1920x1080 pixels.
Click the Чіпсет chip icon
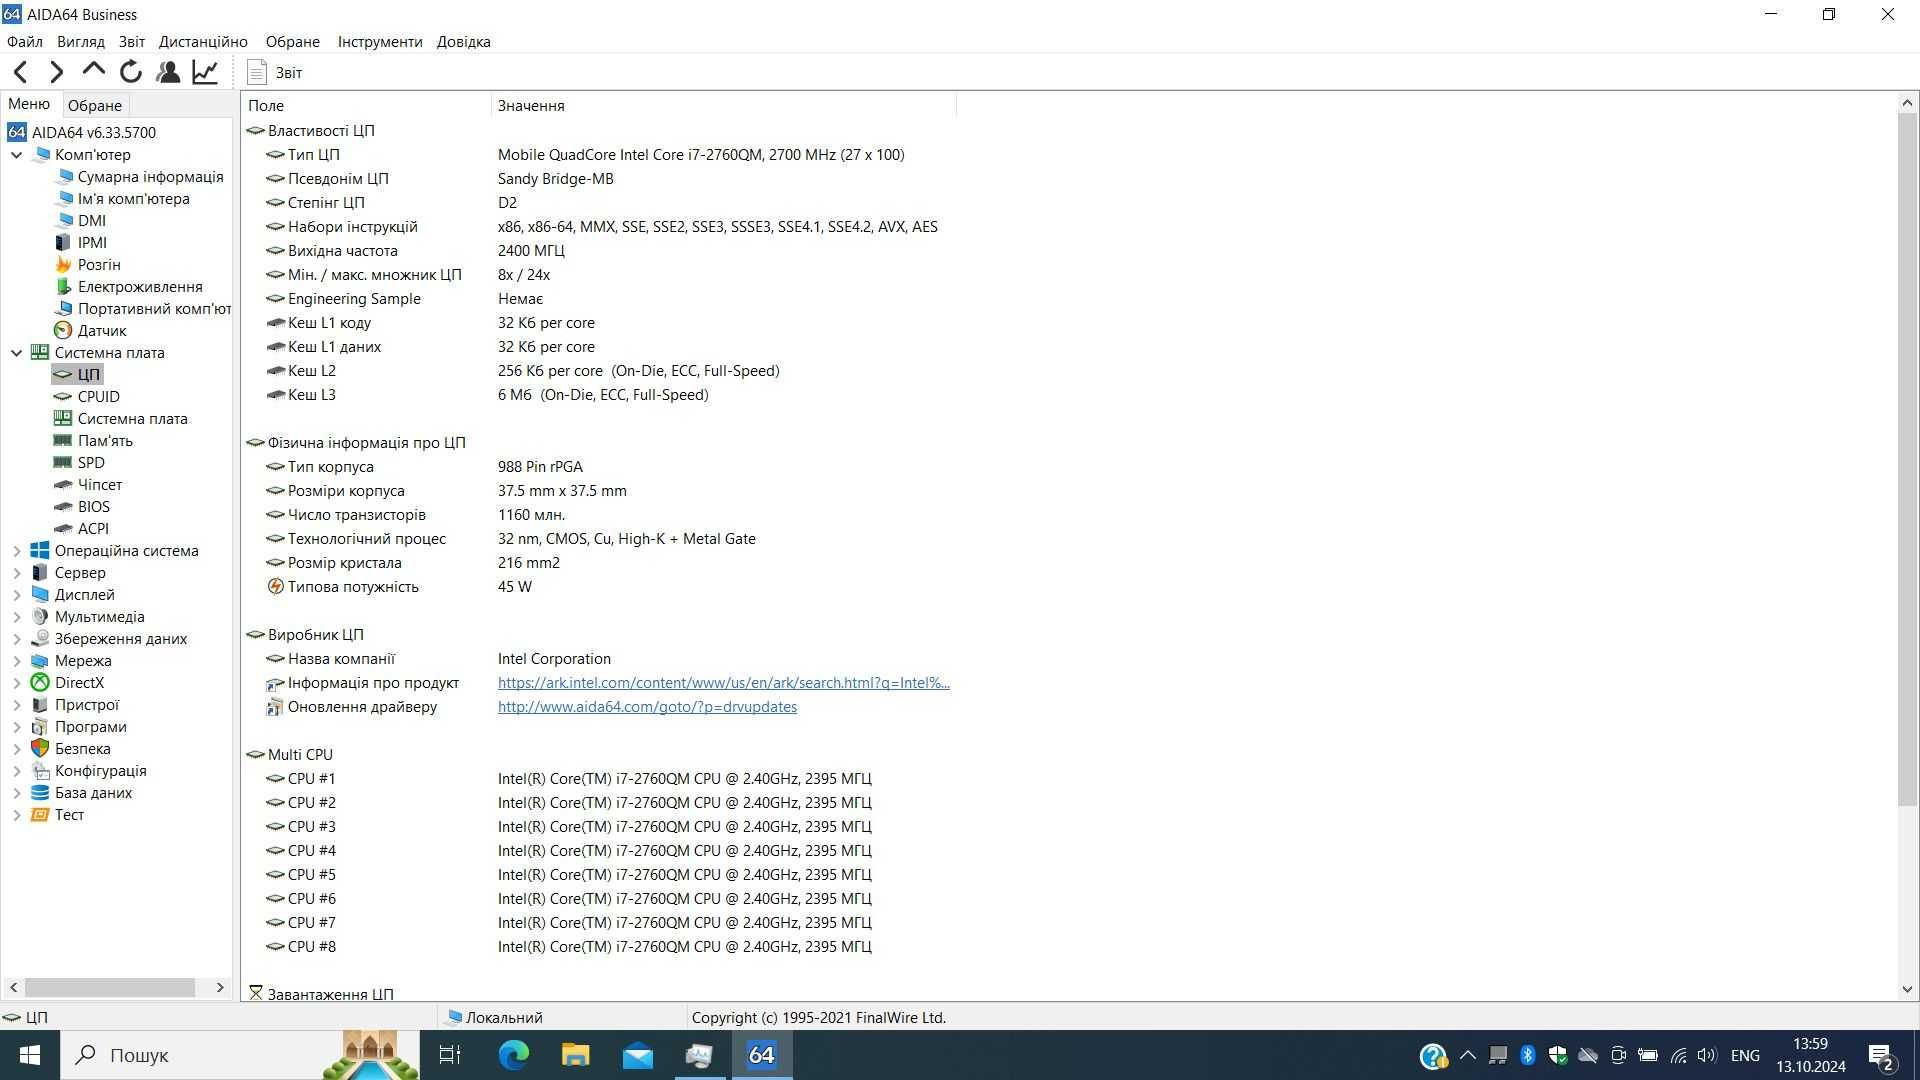[x=63, y=485]
